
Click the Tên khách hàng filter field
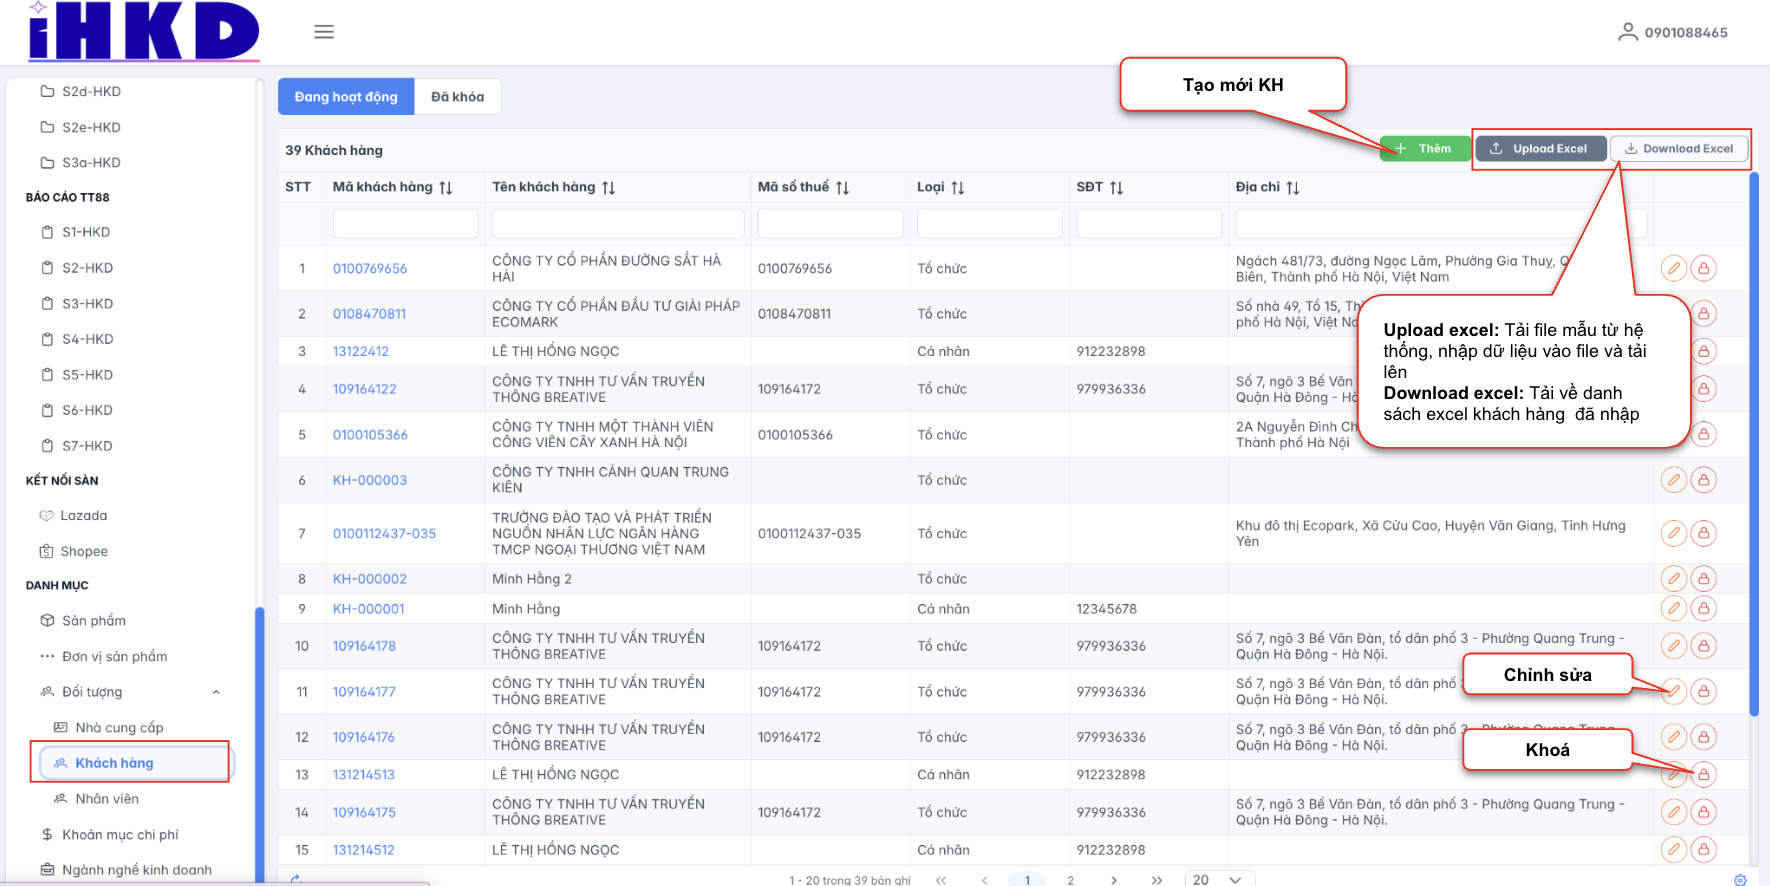[x=617, y=223]
